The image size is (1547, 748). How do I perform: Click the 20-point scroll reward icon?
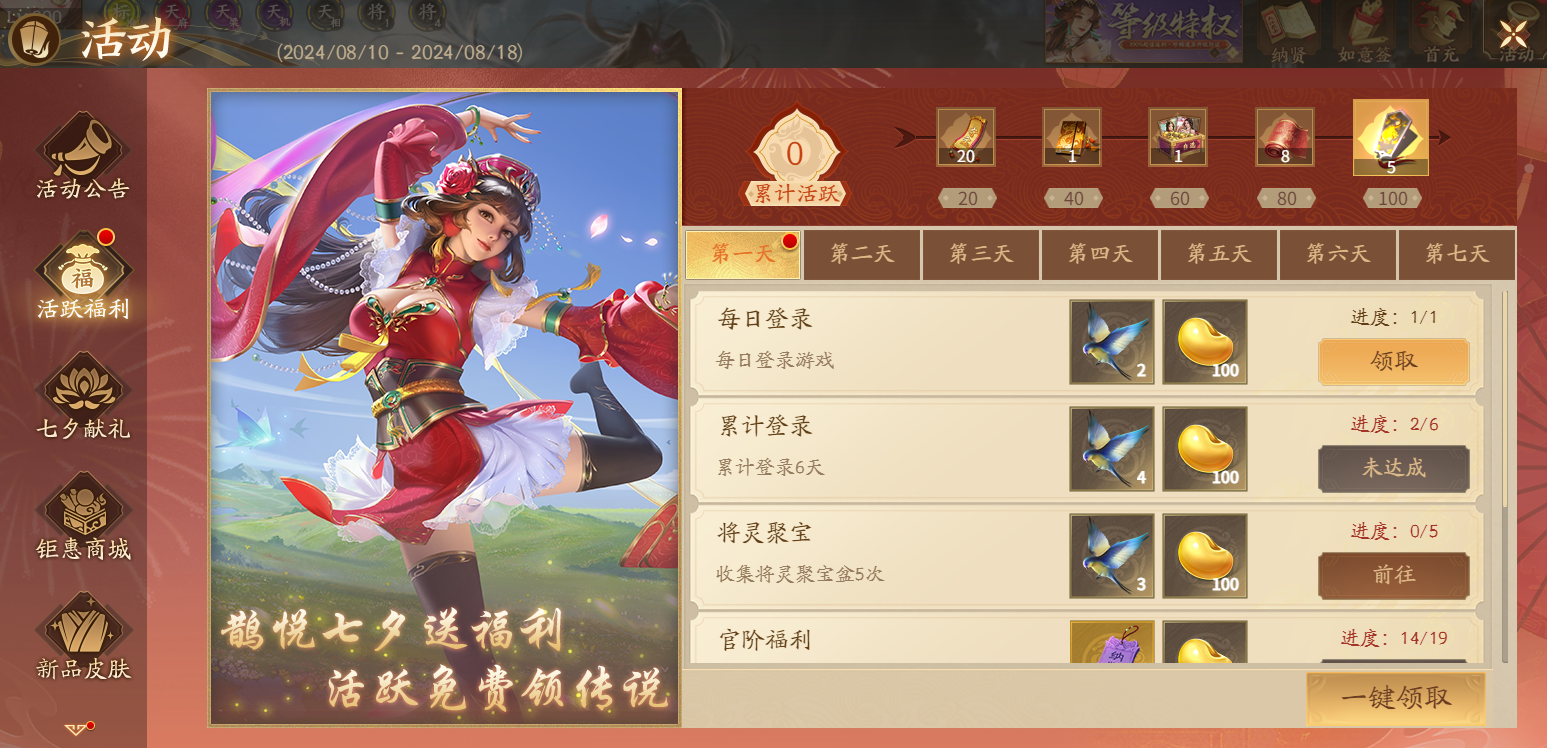pos(966,137)
